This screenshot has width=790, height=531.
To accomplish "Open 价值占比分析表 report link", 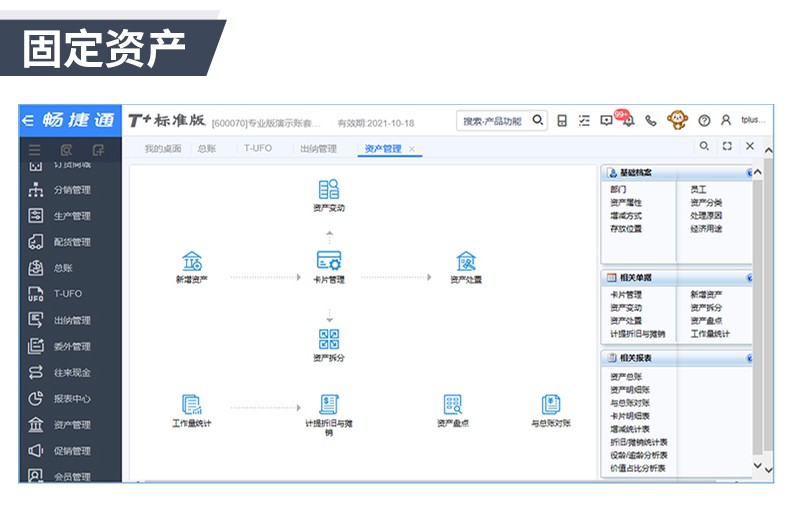I will 637,468.
